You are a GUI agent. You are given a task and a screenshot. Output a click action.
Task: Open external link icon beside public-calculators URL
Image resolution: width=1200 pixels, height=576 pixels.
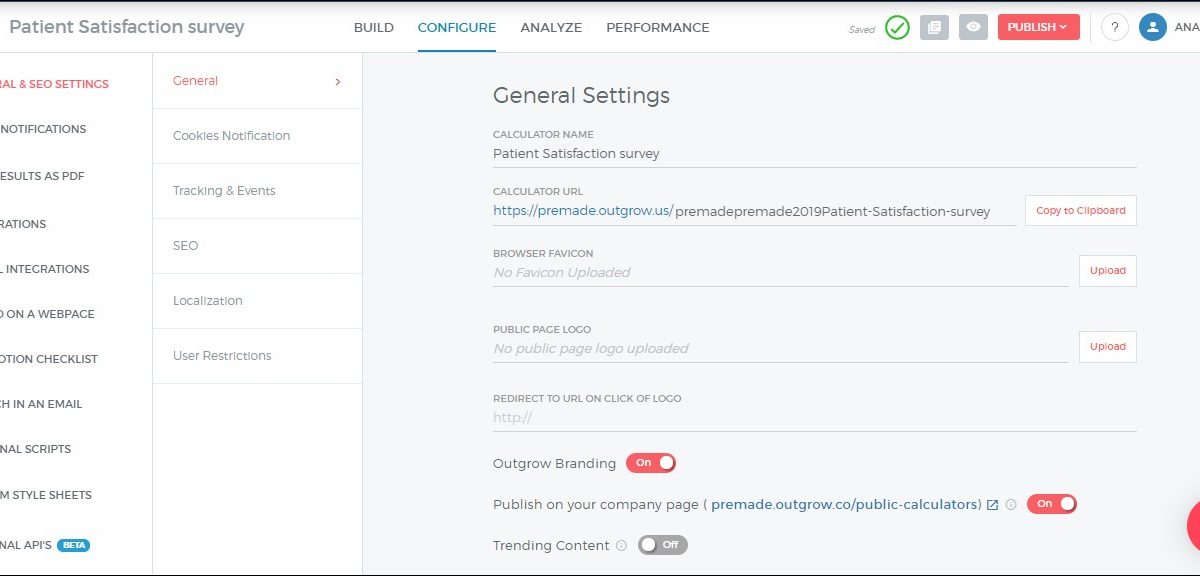(993, 505)
